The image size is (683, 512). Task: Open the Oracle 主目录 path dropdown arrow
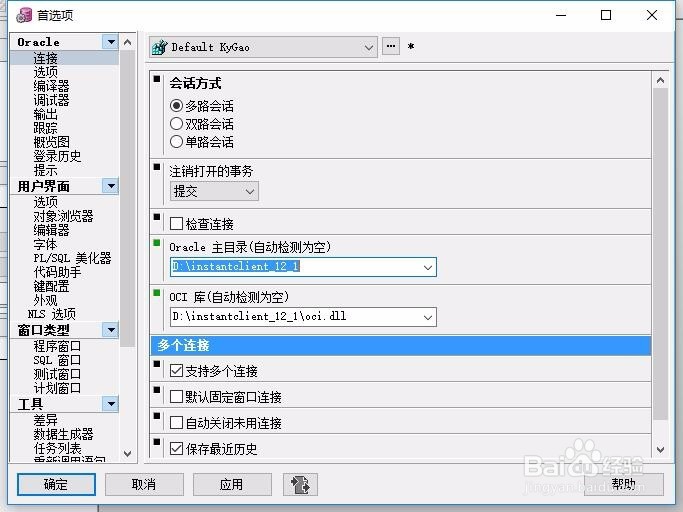(x=428, y=267)
